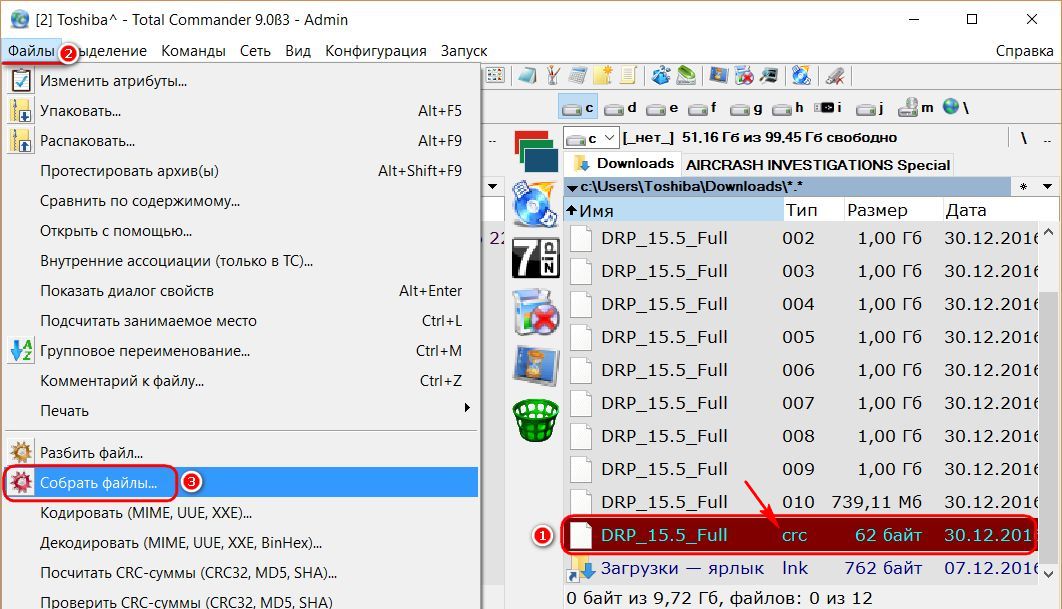Expand the Печать submenu arrow

pos(467,408)
